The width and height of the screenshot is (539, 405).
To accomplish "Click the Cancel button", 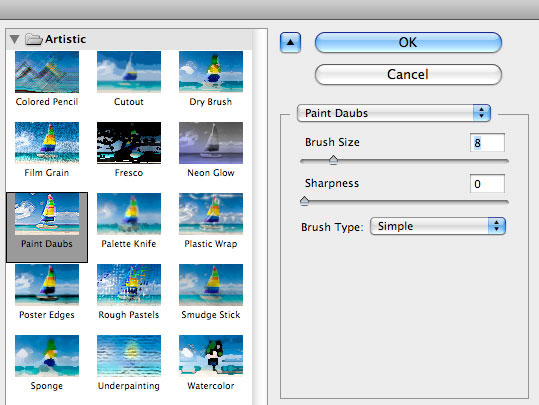I will pos(408,74).
